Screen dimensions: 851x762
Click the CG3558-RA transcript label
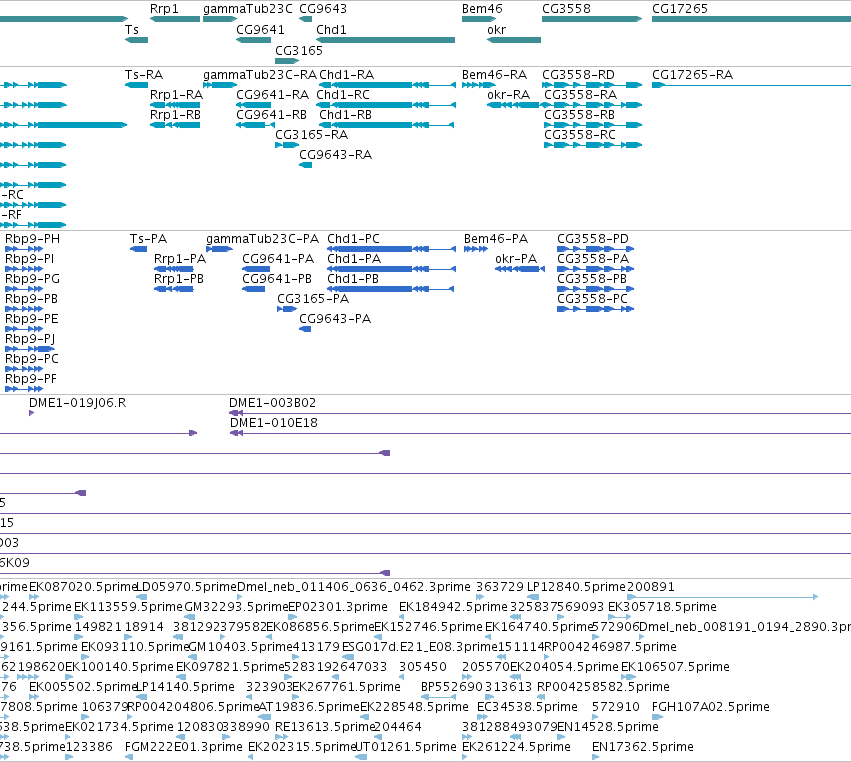581,95
